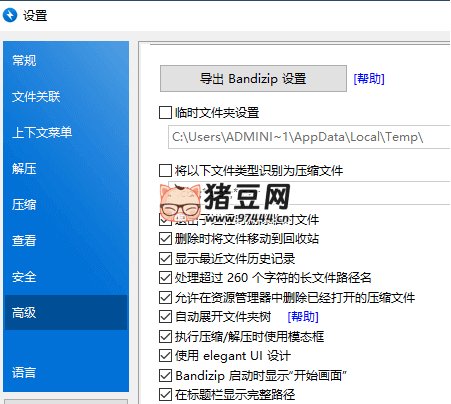Select the 压缩 settings tab
This screenshot has height=404, width=451.
[66, 205]
